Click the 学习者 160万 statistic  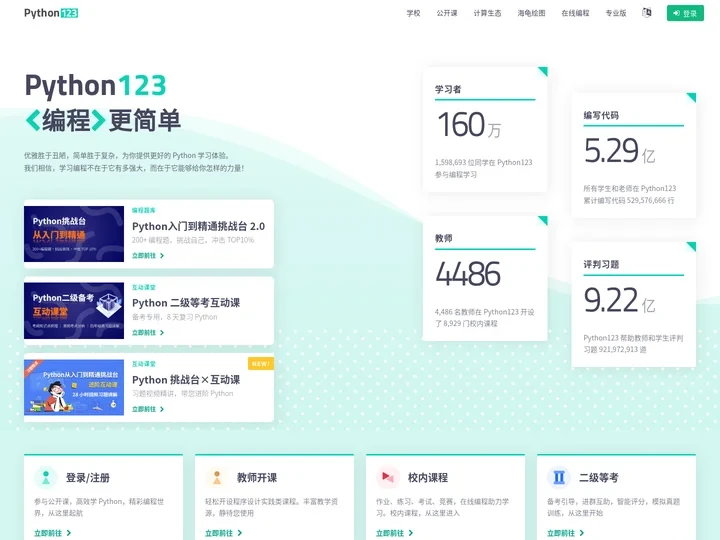pos(485,129)
